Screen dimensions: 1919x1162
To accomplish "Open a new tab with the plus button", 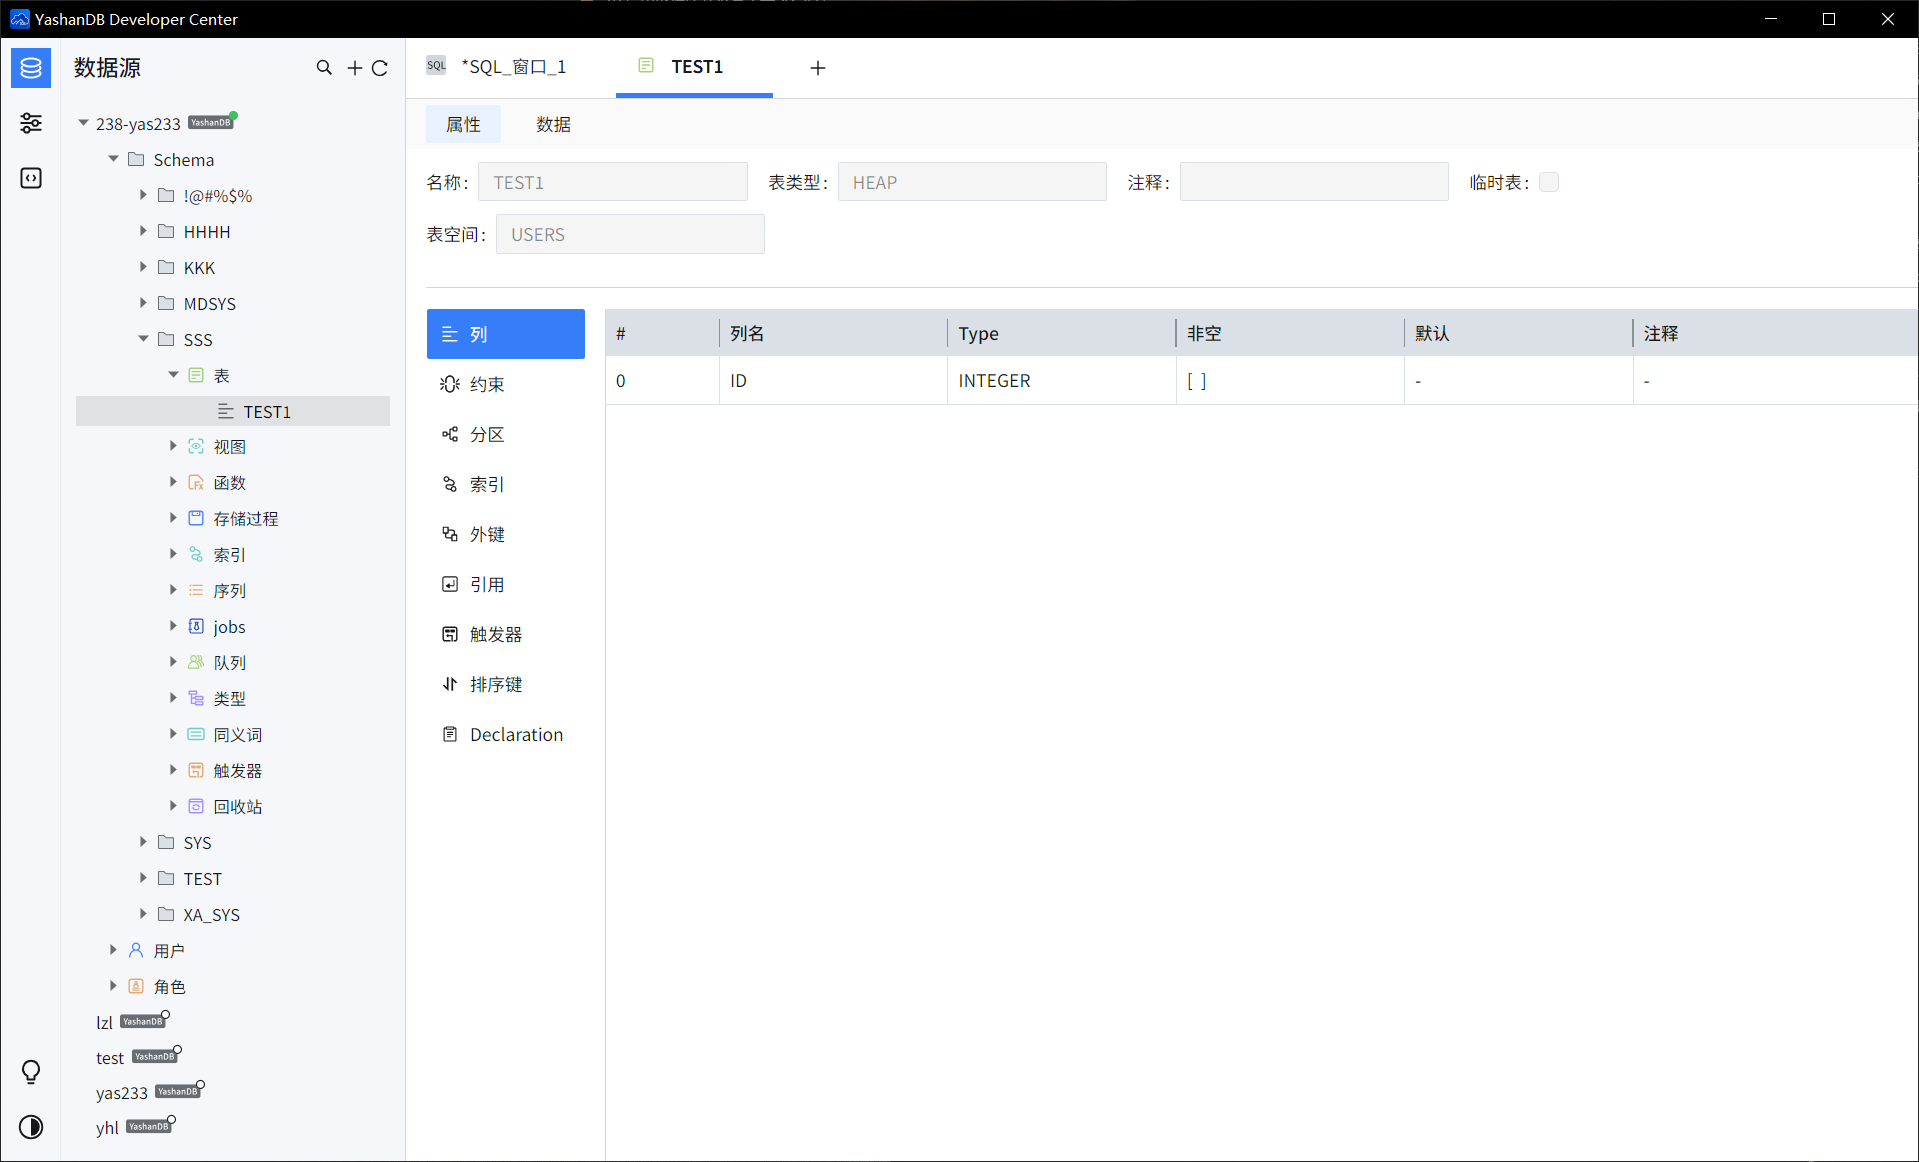I will coord(818,68).
